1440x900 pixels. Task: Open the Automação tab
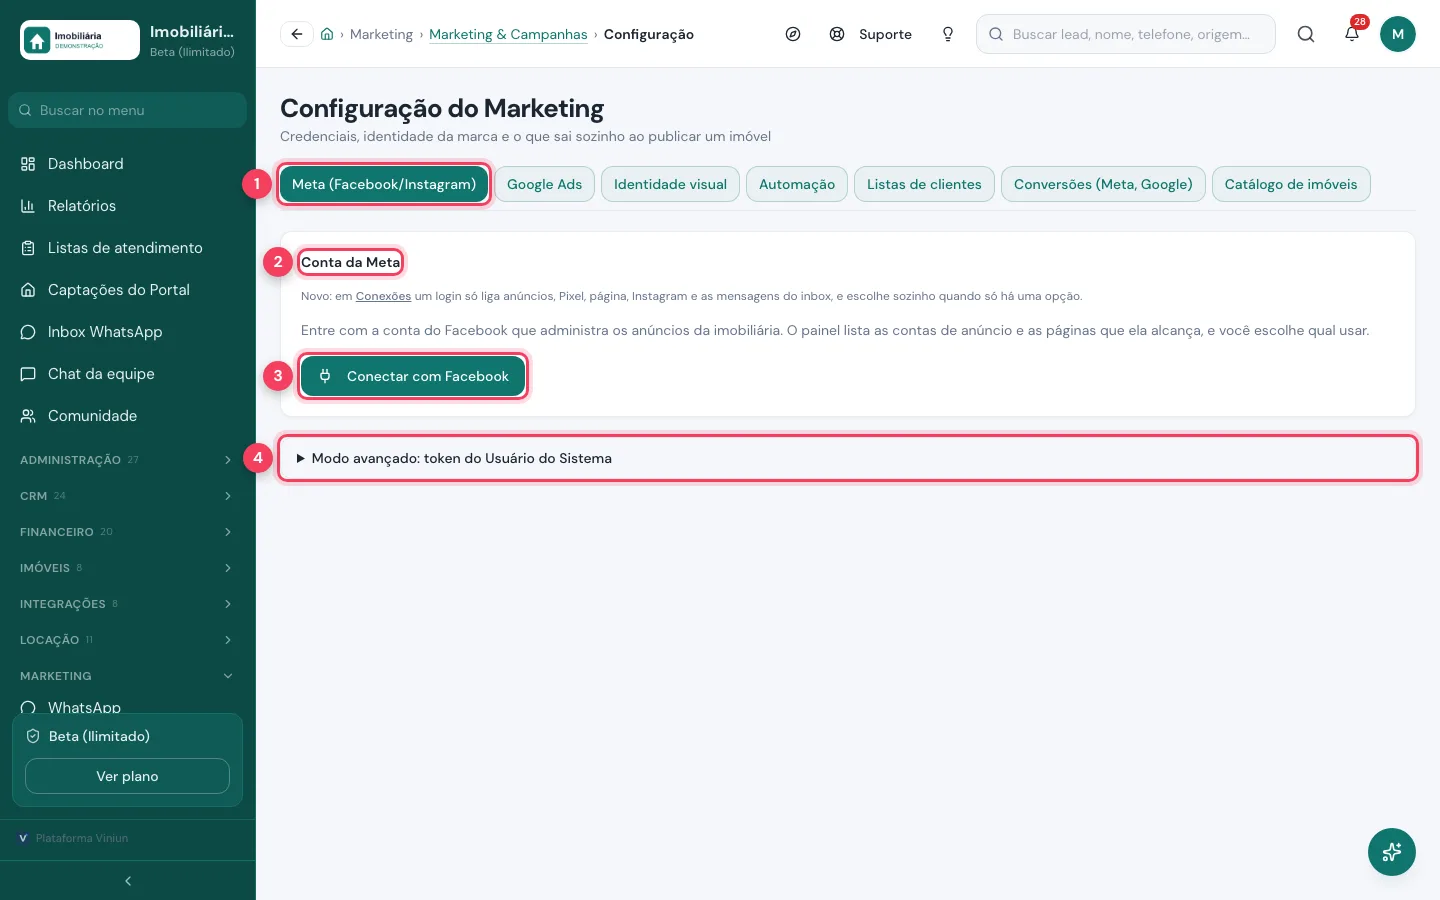(797, 184)
